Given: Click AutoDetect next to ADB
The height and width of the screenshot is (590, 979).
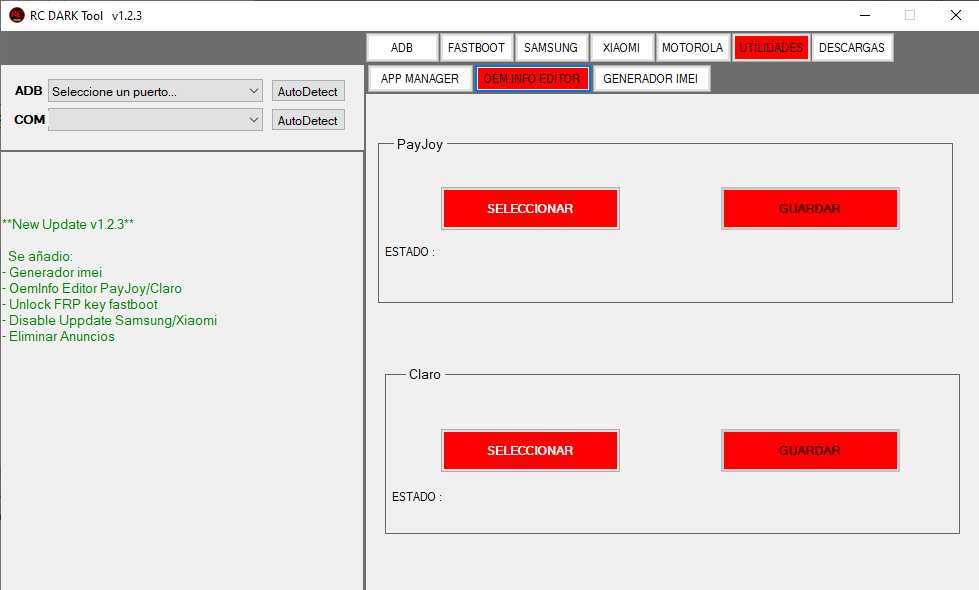Looking at the screenshot, I should pyautogui.click(x=308, y=91).
